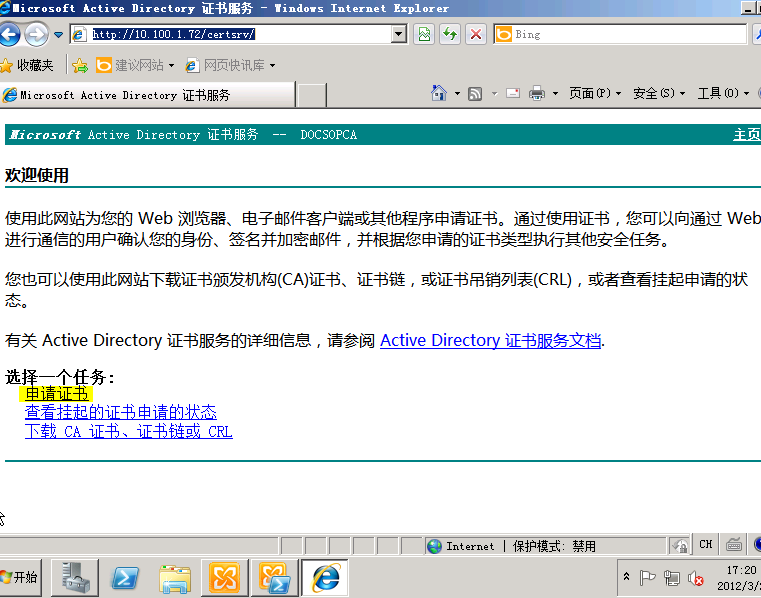
Task: Open the 工具(O) menu
Action: pyautogui.click(x=723, y=93)
